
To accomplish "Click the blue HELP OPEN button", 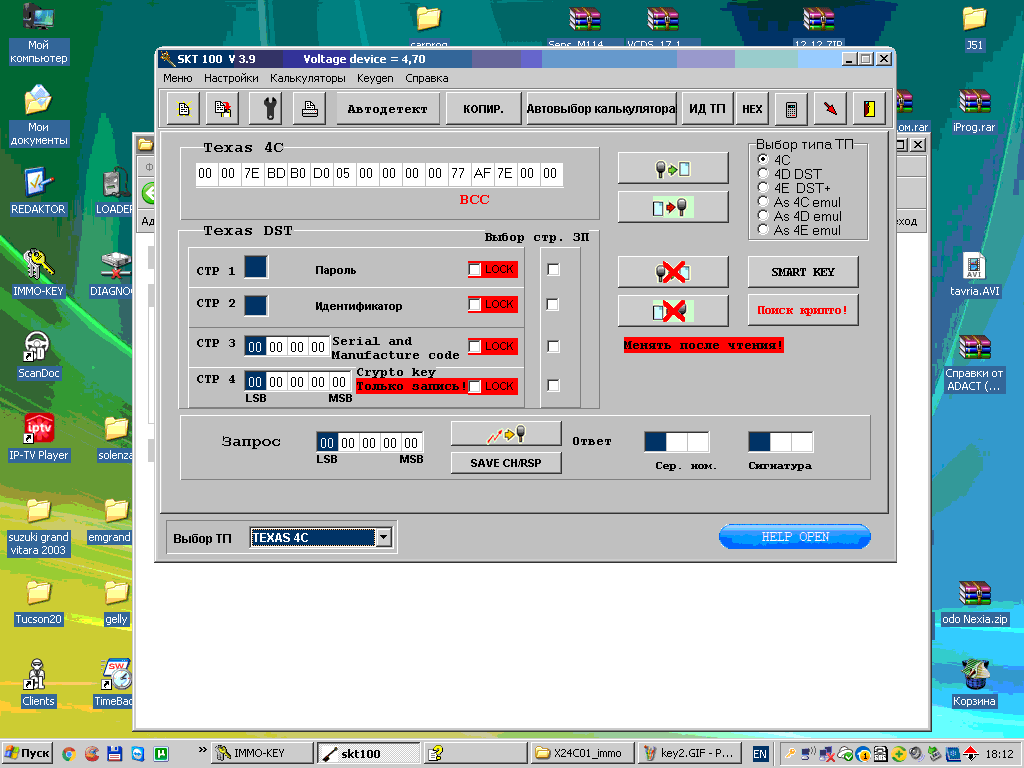I will pyautogui.click(x=794, y=537).
